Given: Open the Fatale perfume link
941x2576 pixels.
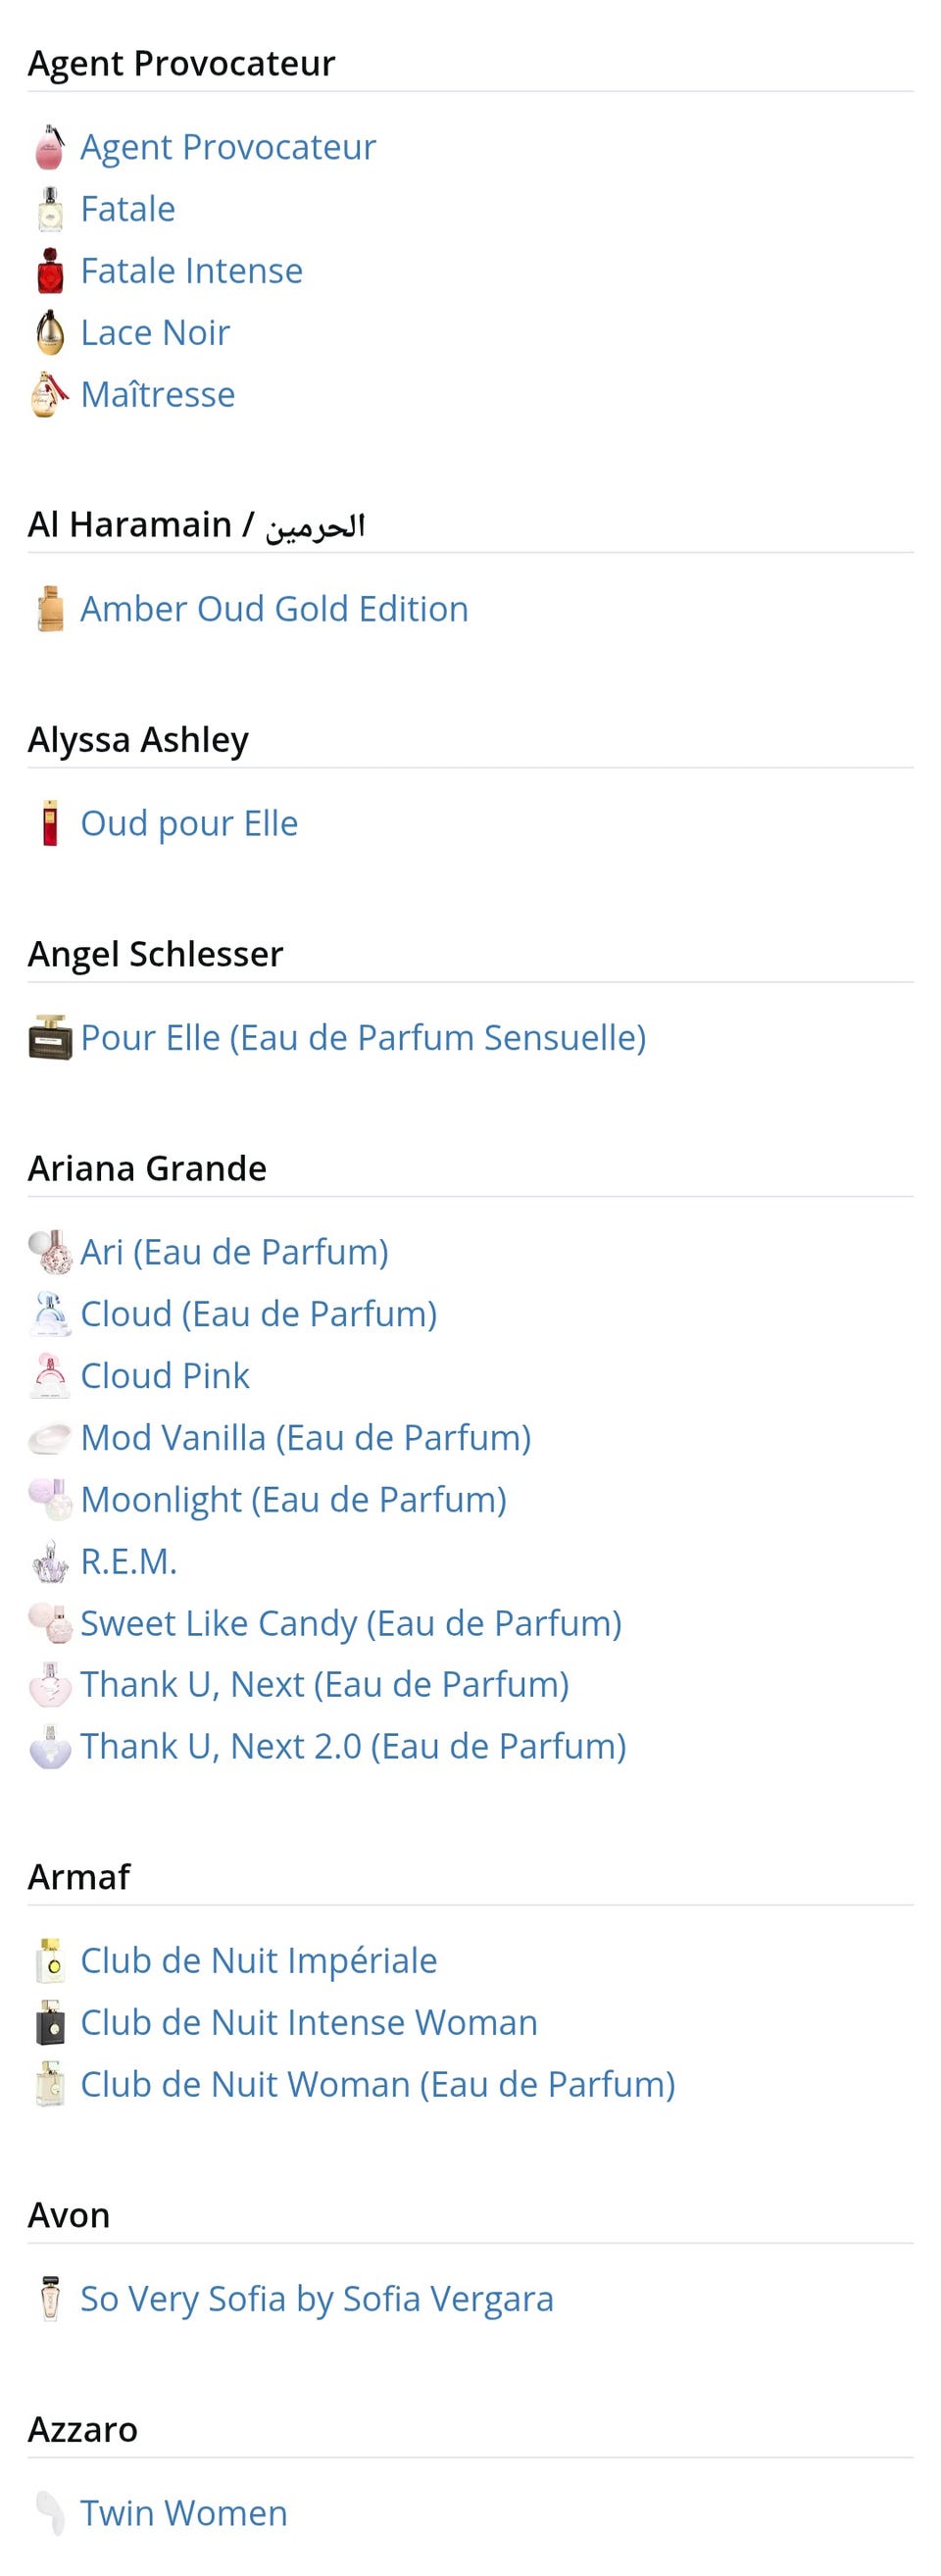Looking at the screenshot, I should coord(127,209).
